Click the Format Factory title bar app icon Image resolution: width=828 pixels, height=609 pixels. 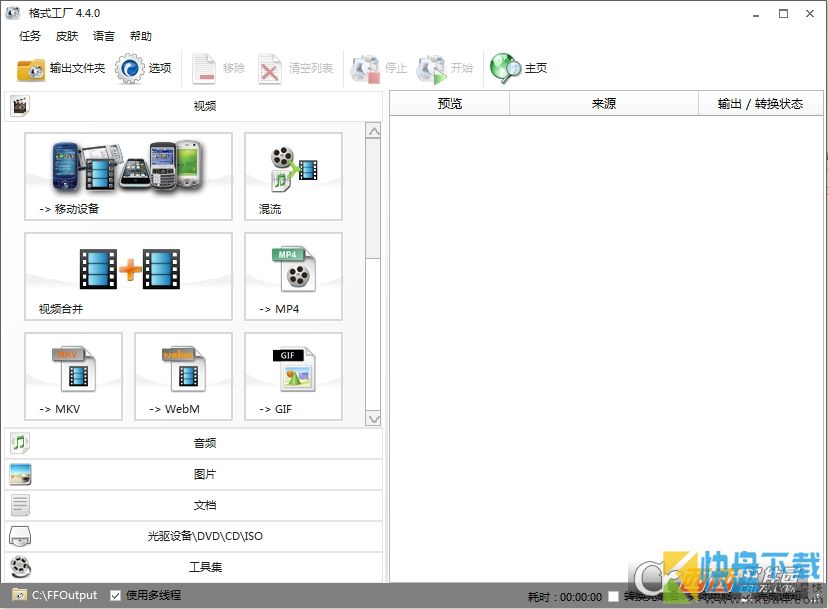pos(13,13)
